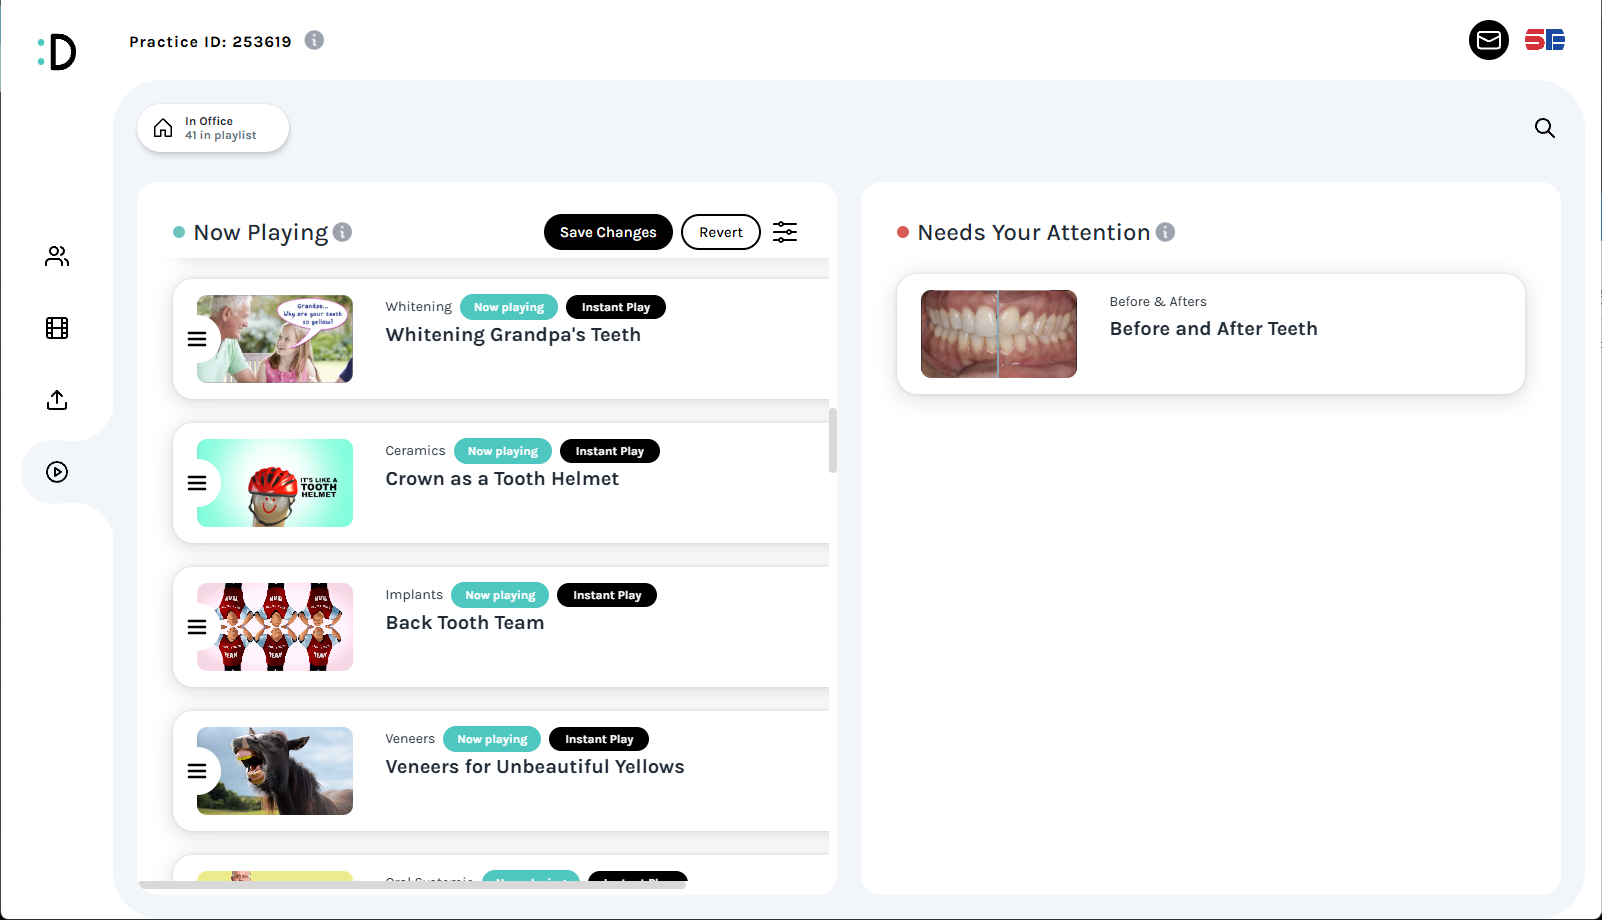1602x920 pixels.
Task: Instant Play Whitening Grandpa's Teeth
Action: pos(616,307)
